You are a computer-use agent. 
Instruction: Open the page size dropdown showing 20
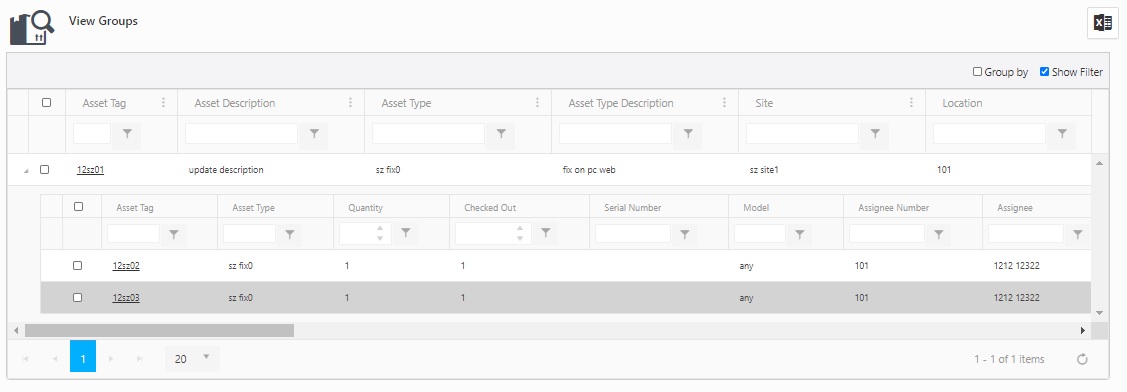pos(192,358)
